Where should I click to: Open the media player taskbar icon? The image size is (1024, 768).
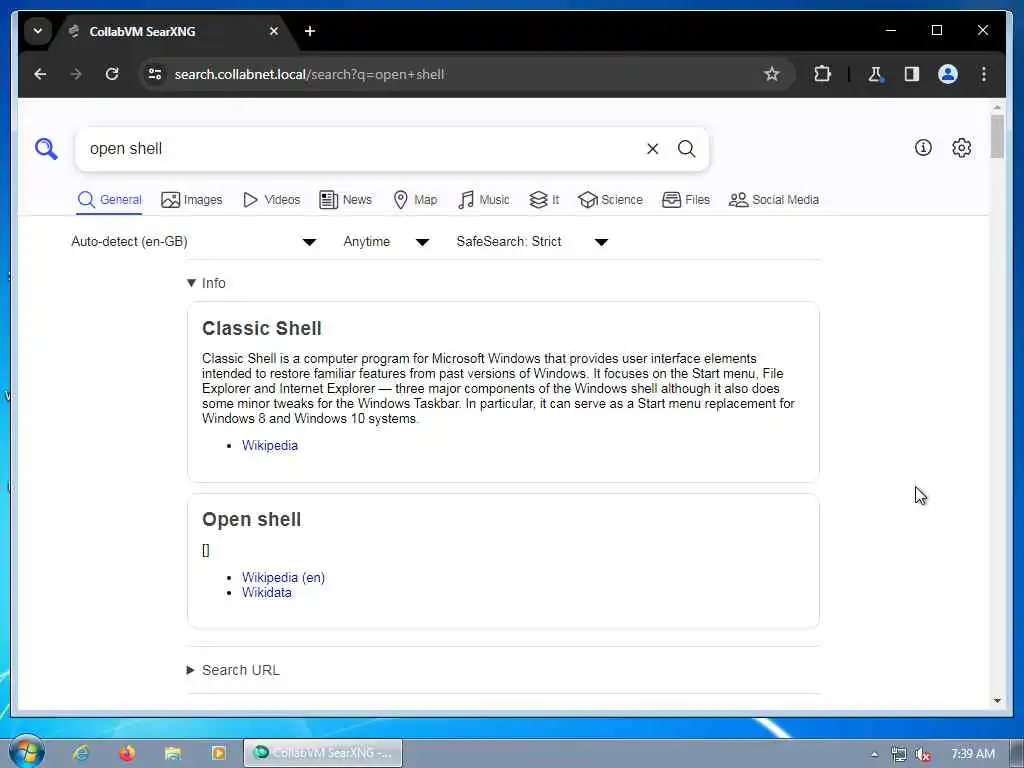[218, 753]
